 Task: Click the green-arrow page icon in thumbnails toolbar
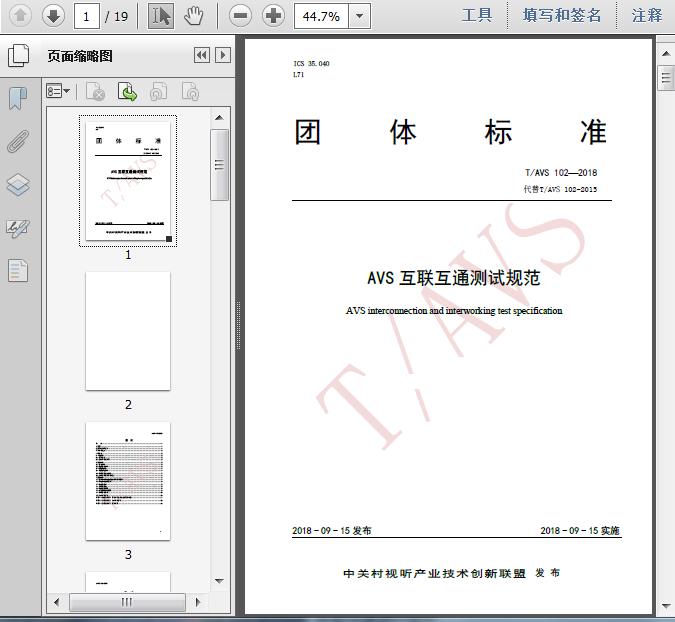[128, 92]
